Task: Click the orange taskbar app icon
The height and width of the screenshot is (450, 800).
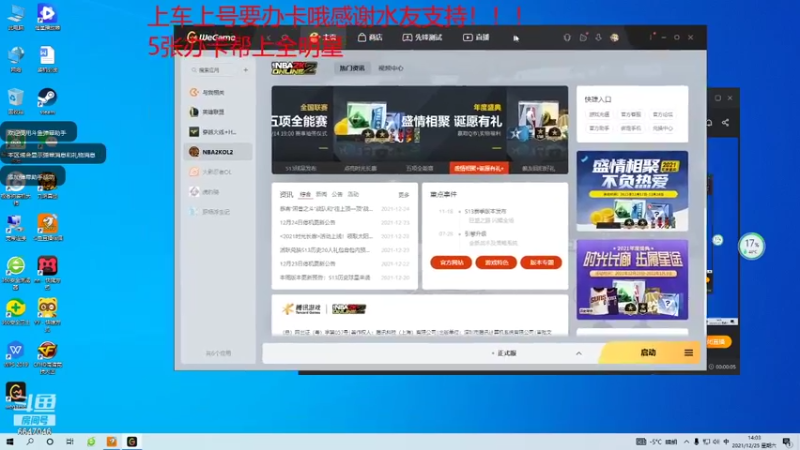Action: pyautogui.click(x=112, y=442)
